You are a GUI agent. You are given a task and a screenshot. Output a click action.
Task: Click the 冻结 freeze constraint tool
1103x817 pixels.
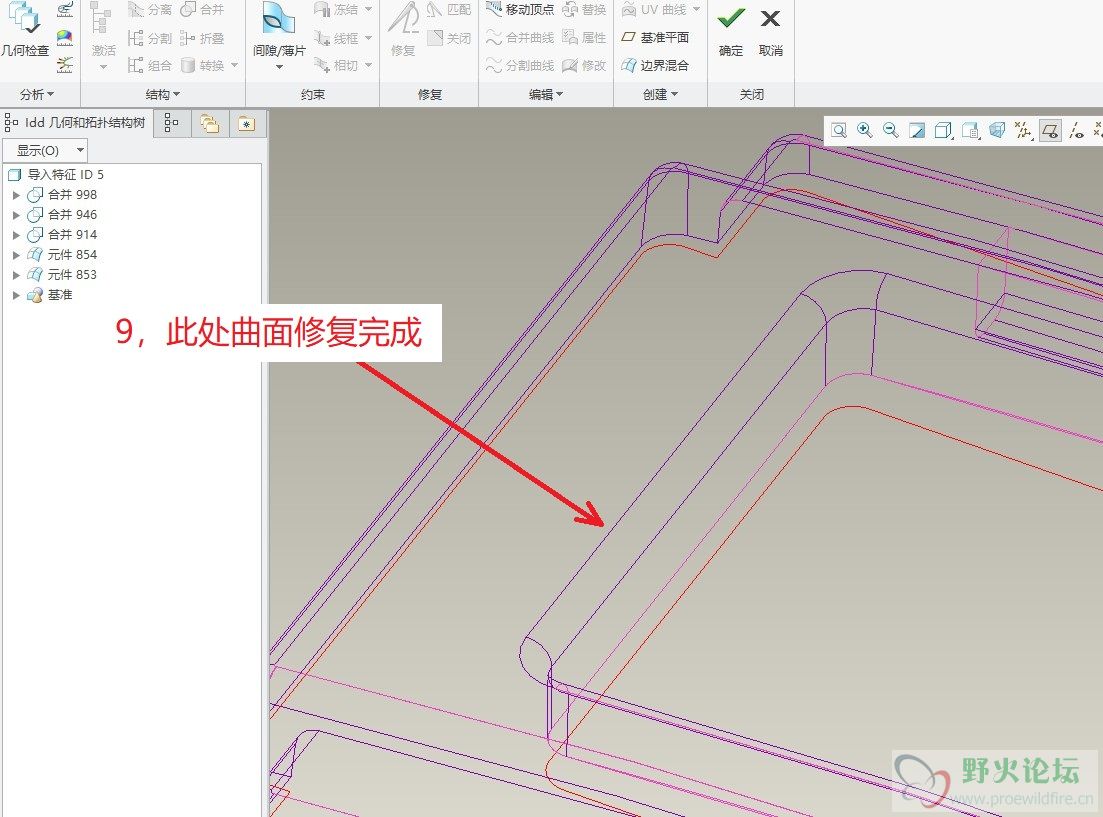337,10
